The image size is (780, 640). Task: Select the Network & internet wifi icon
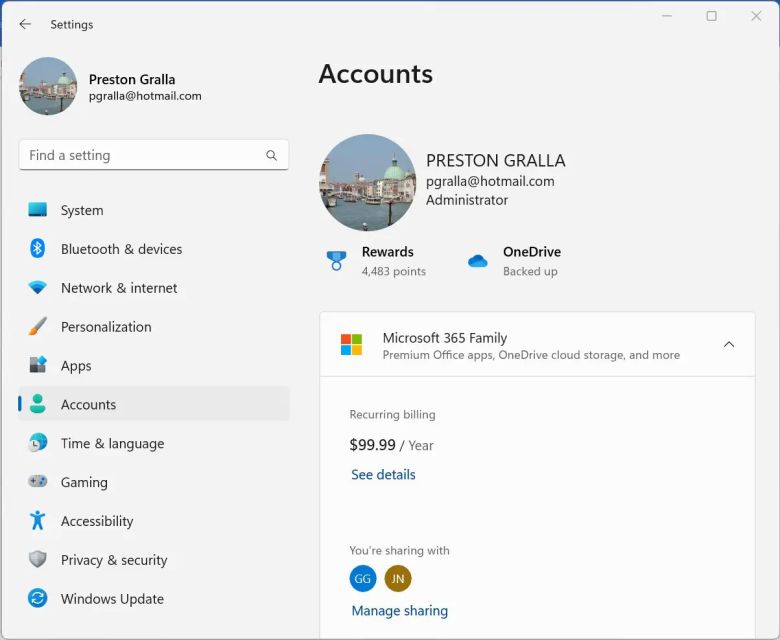(x=38, y=288)
